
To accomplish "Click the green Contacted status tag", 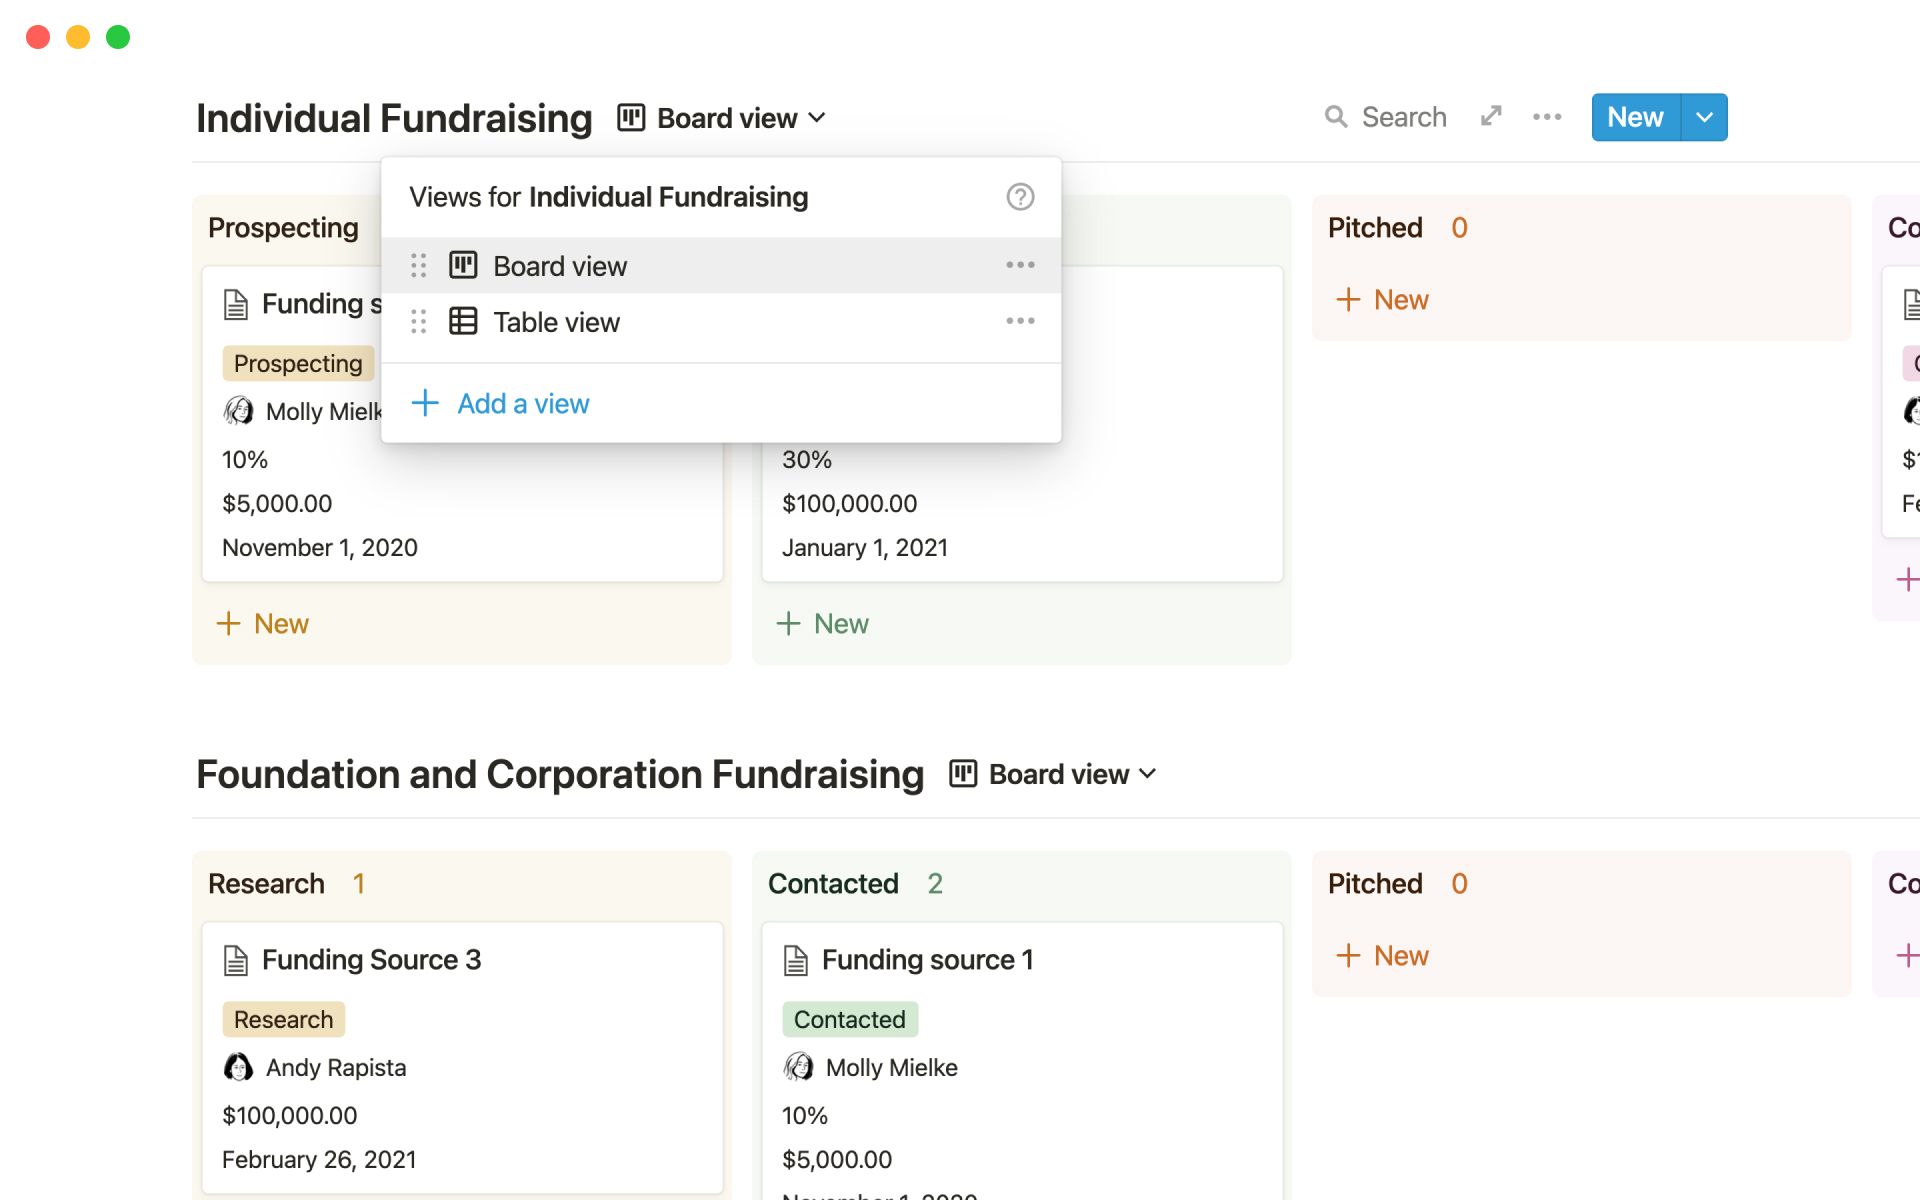I will coord(849,1020).
